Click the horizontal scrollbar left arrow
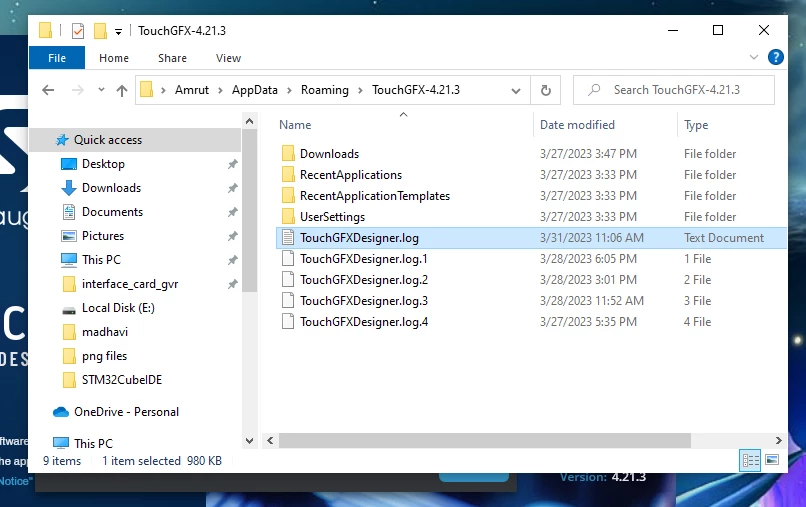 (270, 441)
